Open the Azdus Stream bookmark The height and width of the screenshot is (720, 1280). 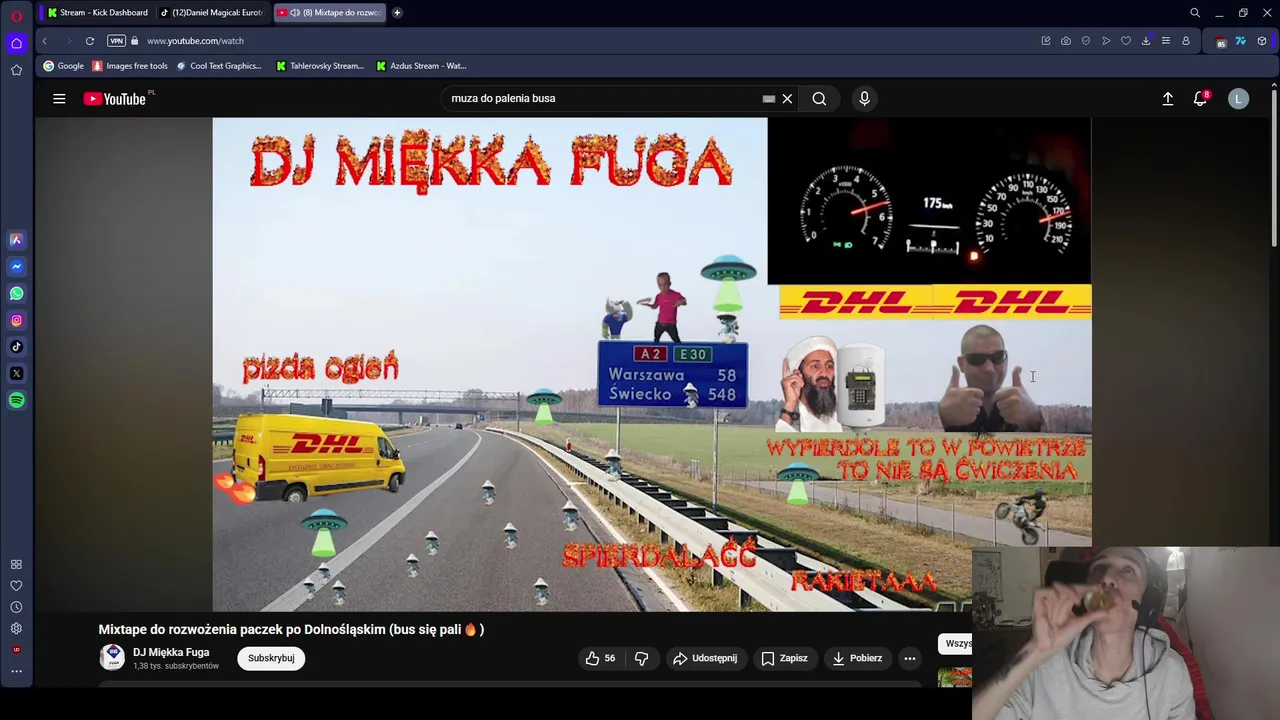pos(421,66)
